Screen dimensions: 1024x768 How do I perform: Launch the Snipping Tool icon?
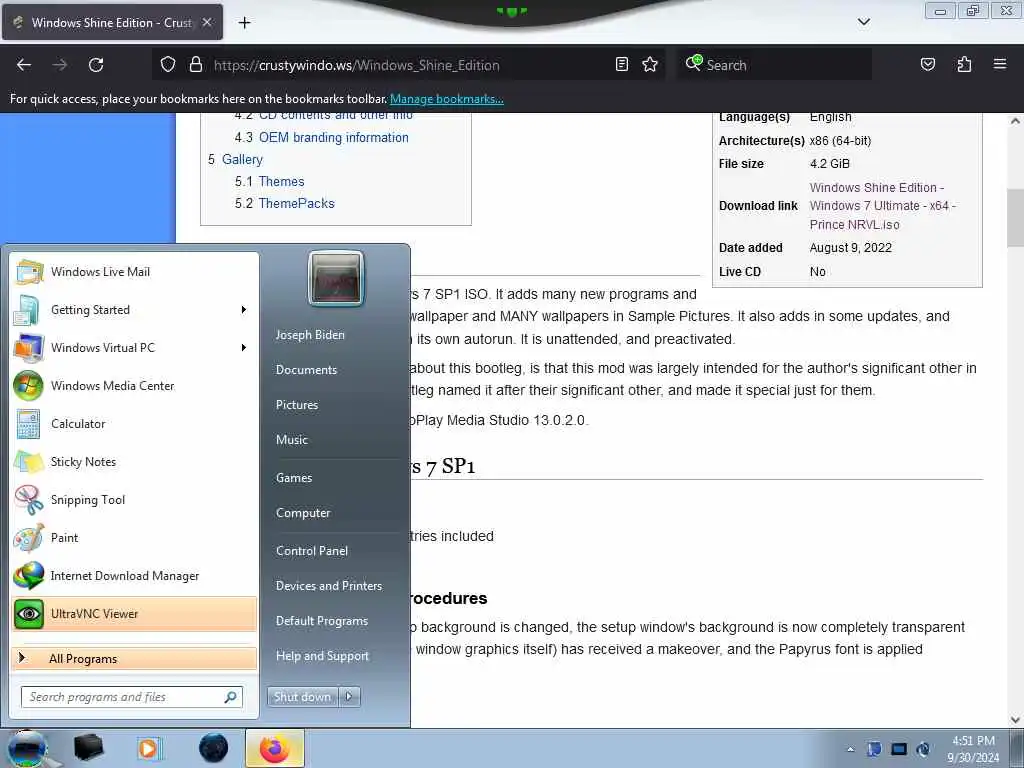click(29, 500)
